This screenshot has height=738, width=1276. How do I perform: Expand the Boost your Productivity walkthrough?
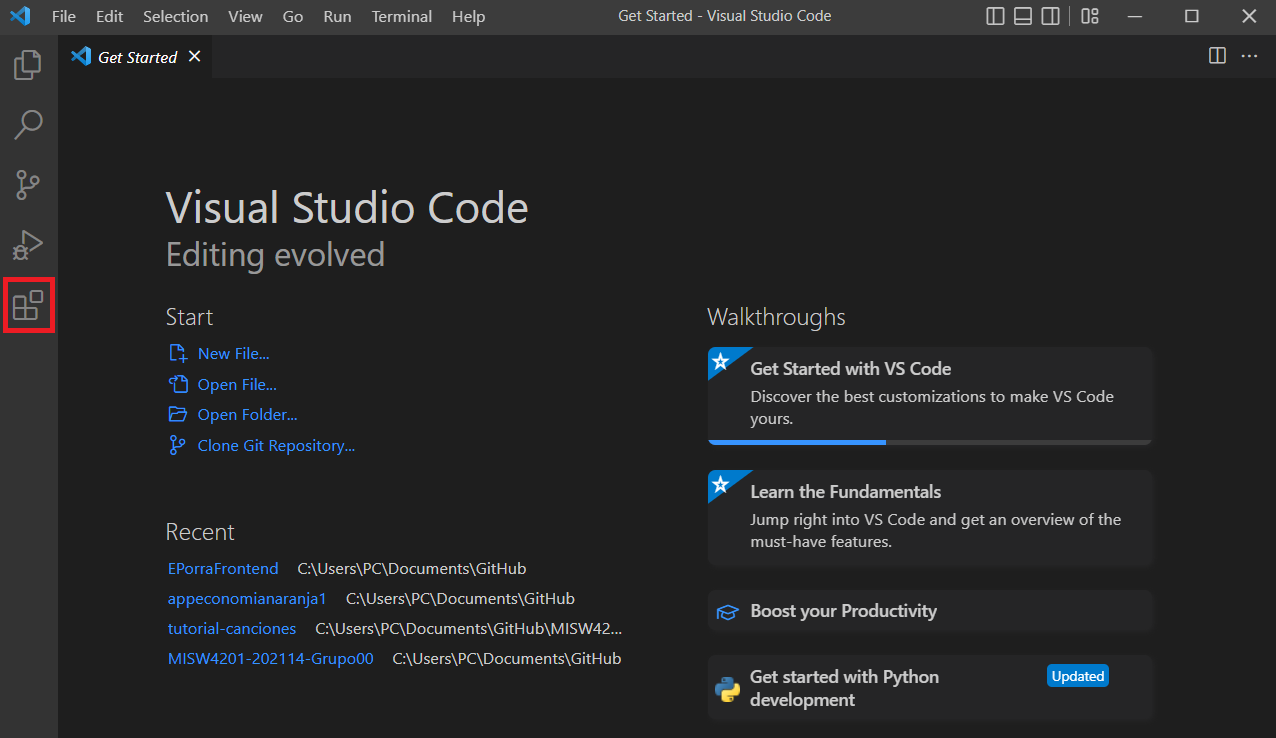click(x=843, y=611)
